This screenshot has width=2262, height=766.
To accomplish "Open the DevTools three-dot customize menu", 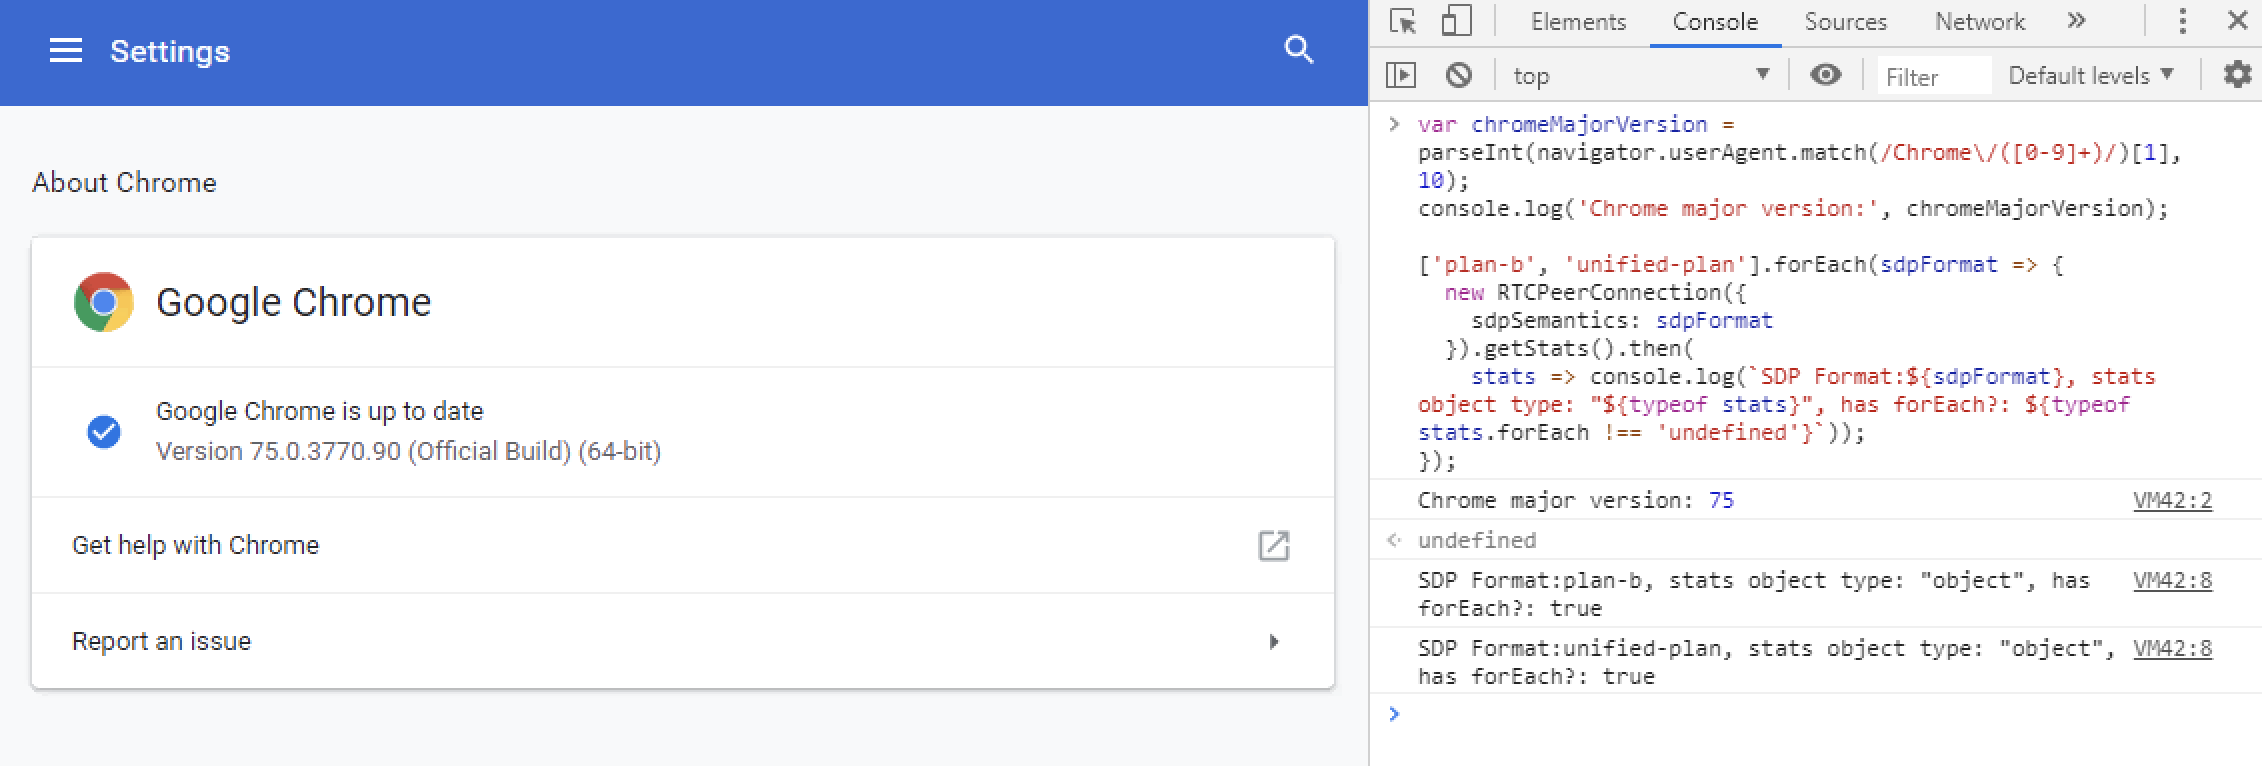I will 2182,21.
